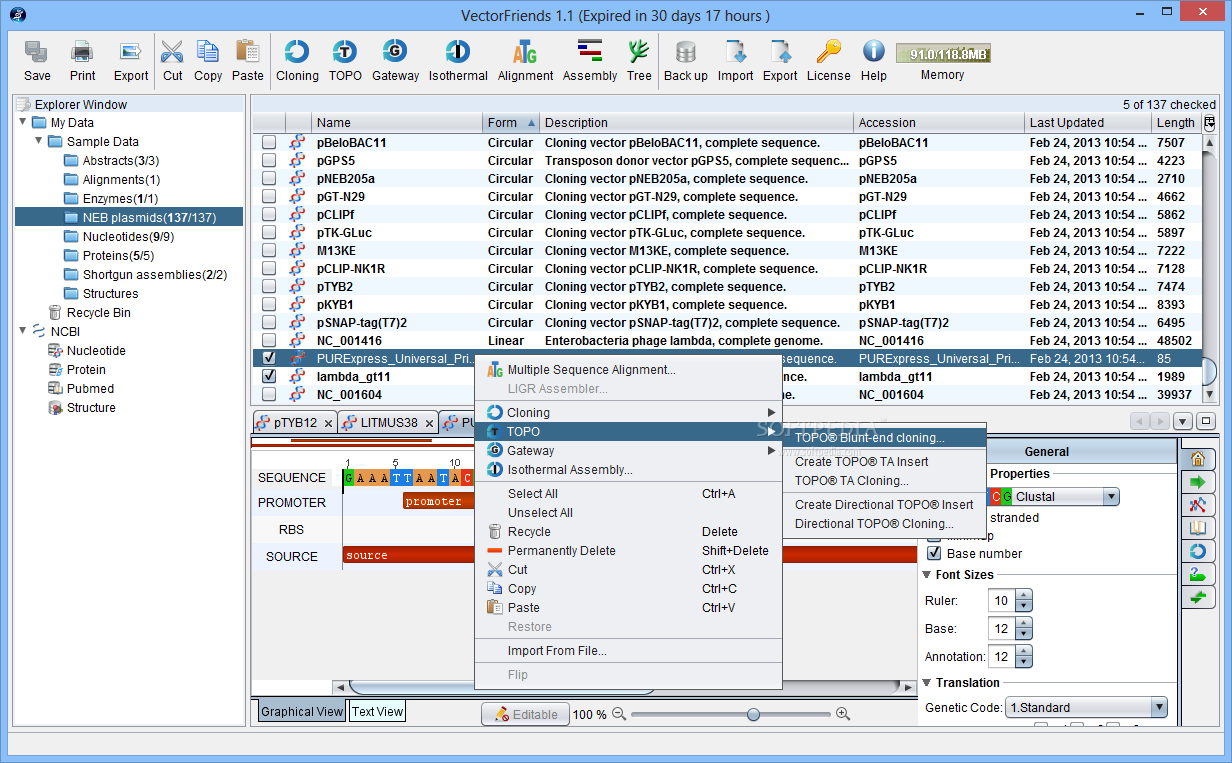The width and height of the screenshot is (1232, 763).
Task: Collapse the My Data tree node
Action: (23, 122)
